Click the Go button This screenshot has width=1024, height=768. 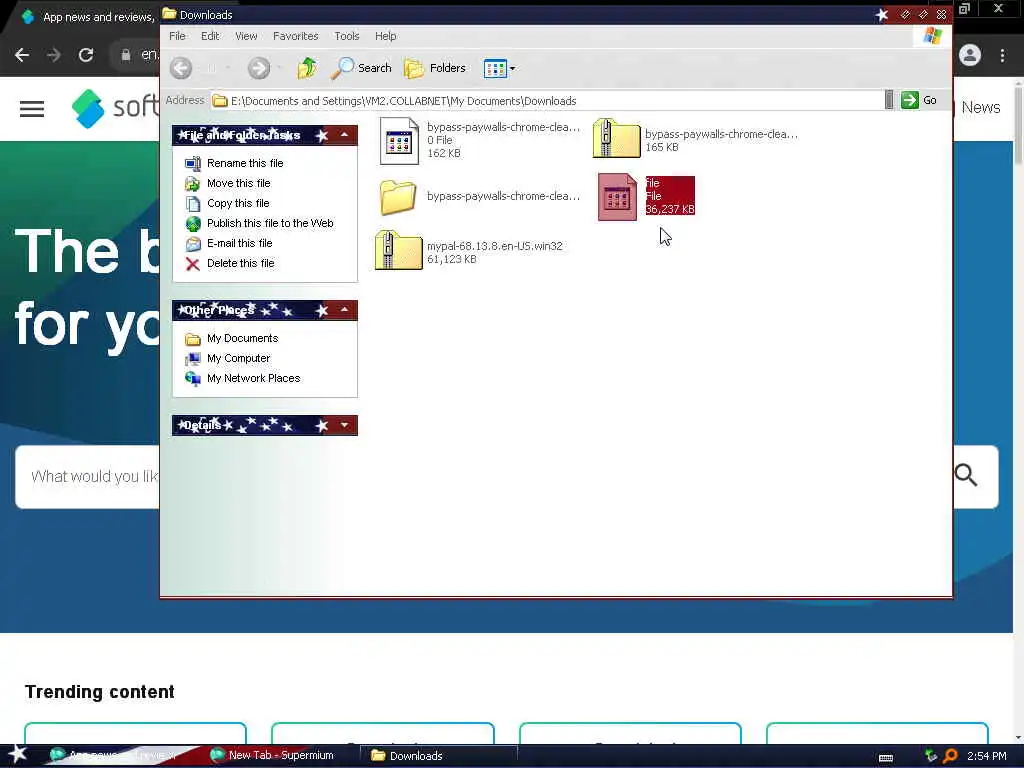(919, 100)
